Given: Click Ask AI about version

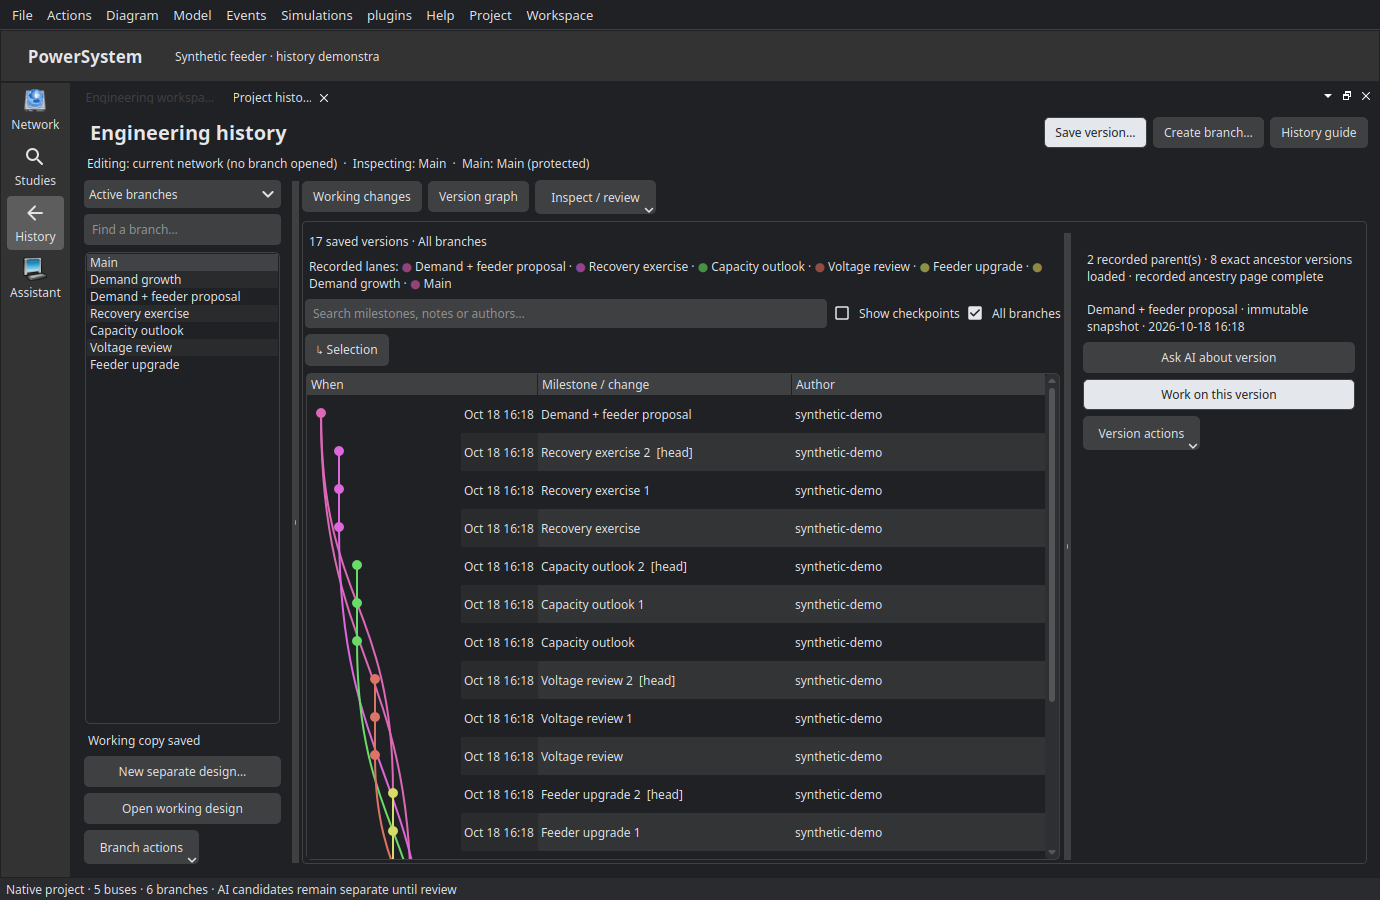Looking at the screenshot, I should point(1219,358).
